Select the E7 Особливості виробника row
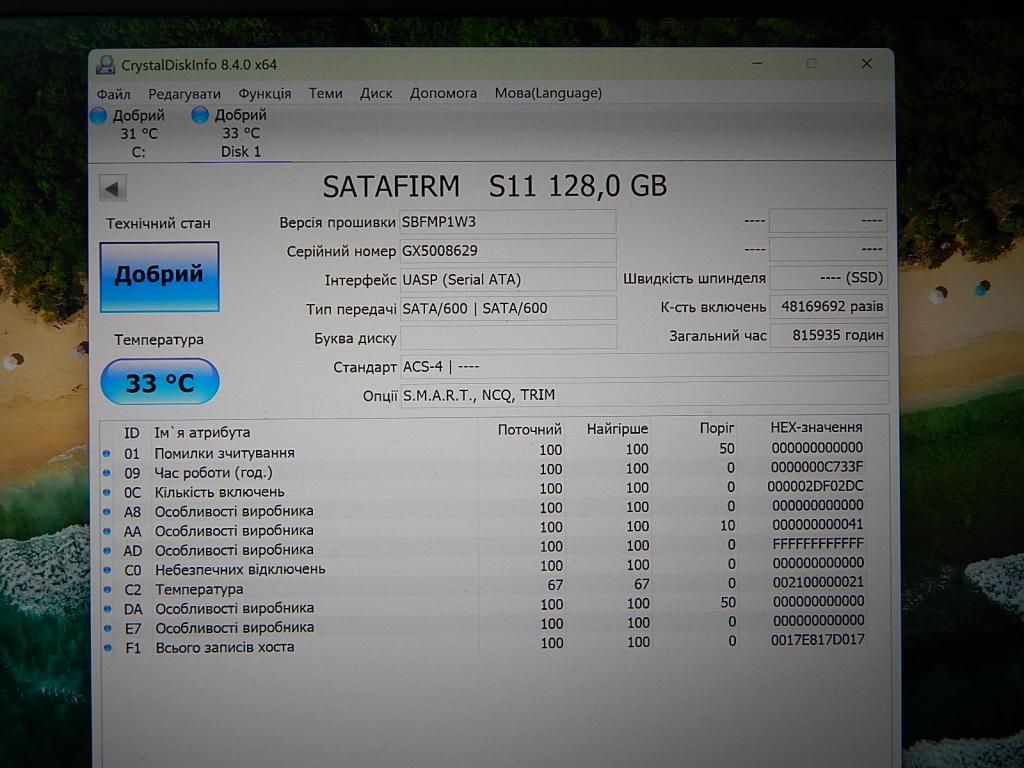The width and height of the screenshot is (1024, 768). (484, 626)
